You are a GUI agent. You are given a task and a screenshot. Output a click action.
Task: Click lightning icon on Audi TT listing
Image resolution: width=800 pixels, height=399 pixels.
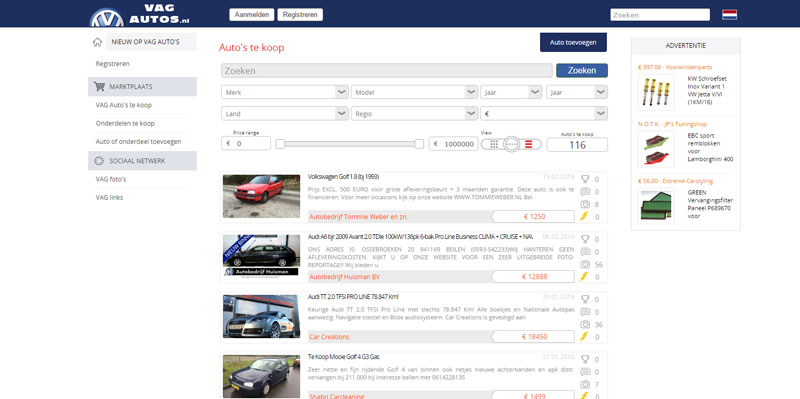[x=584, y=337]
